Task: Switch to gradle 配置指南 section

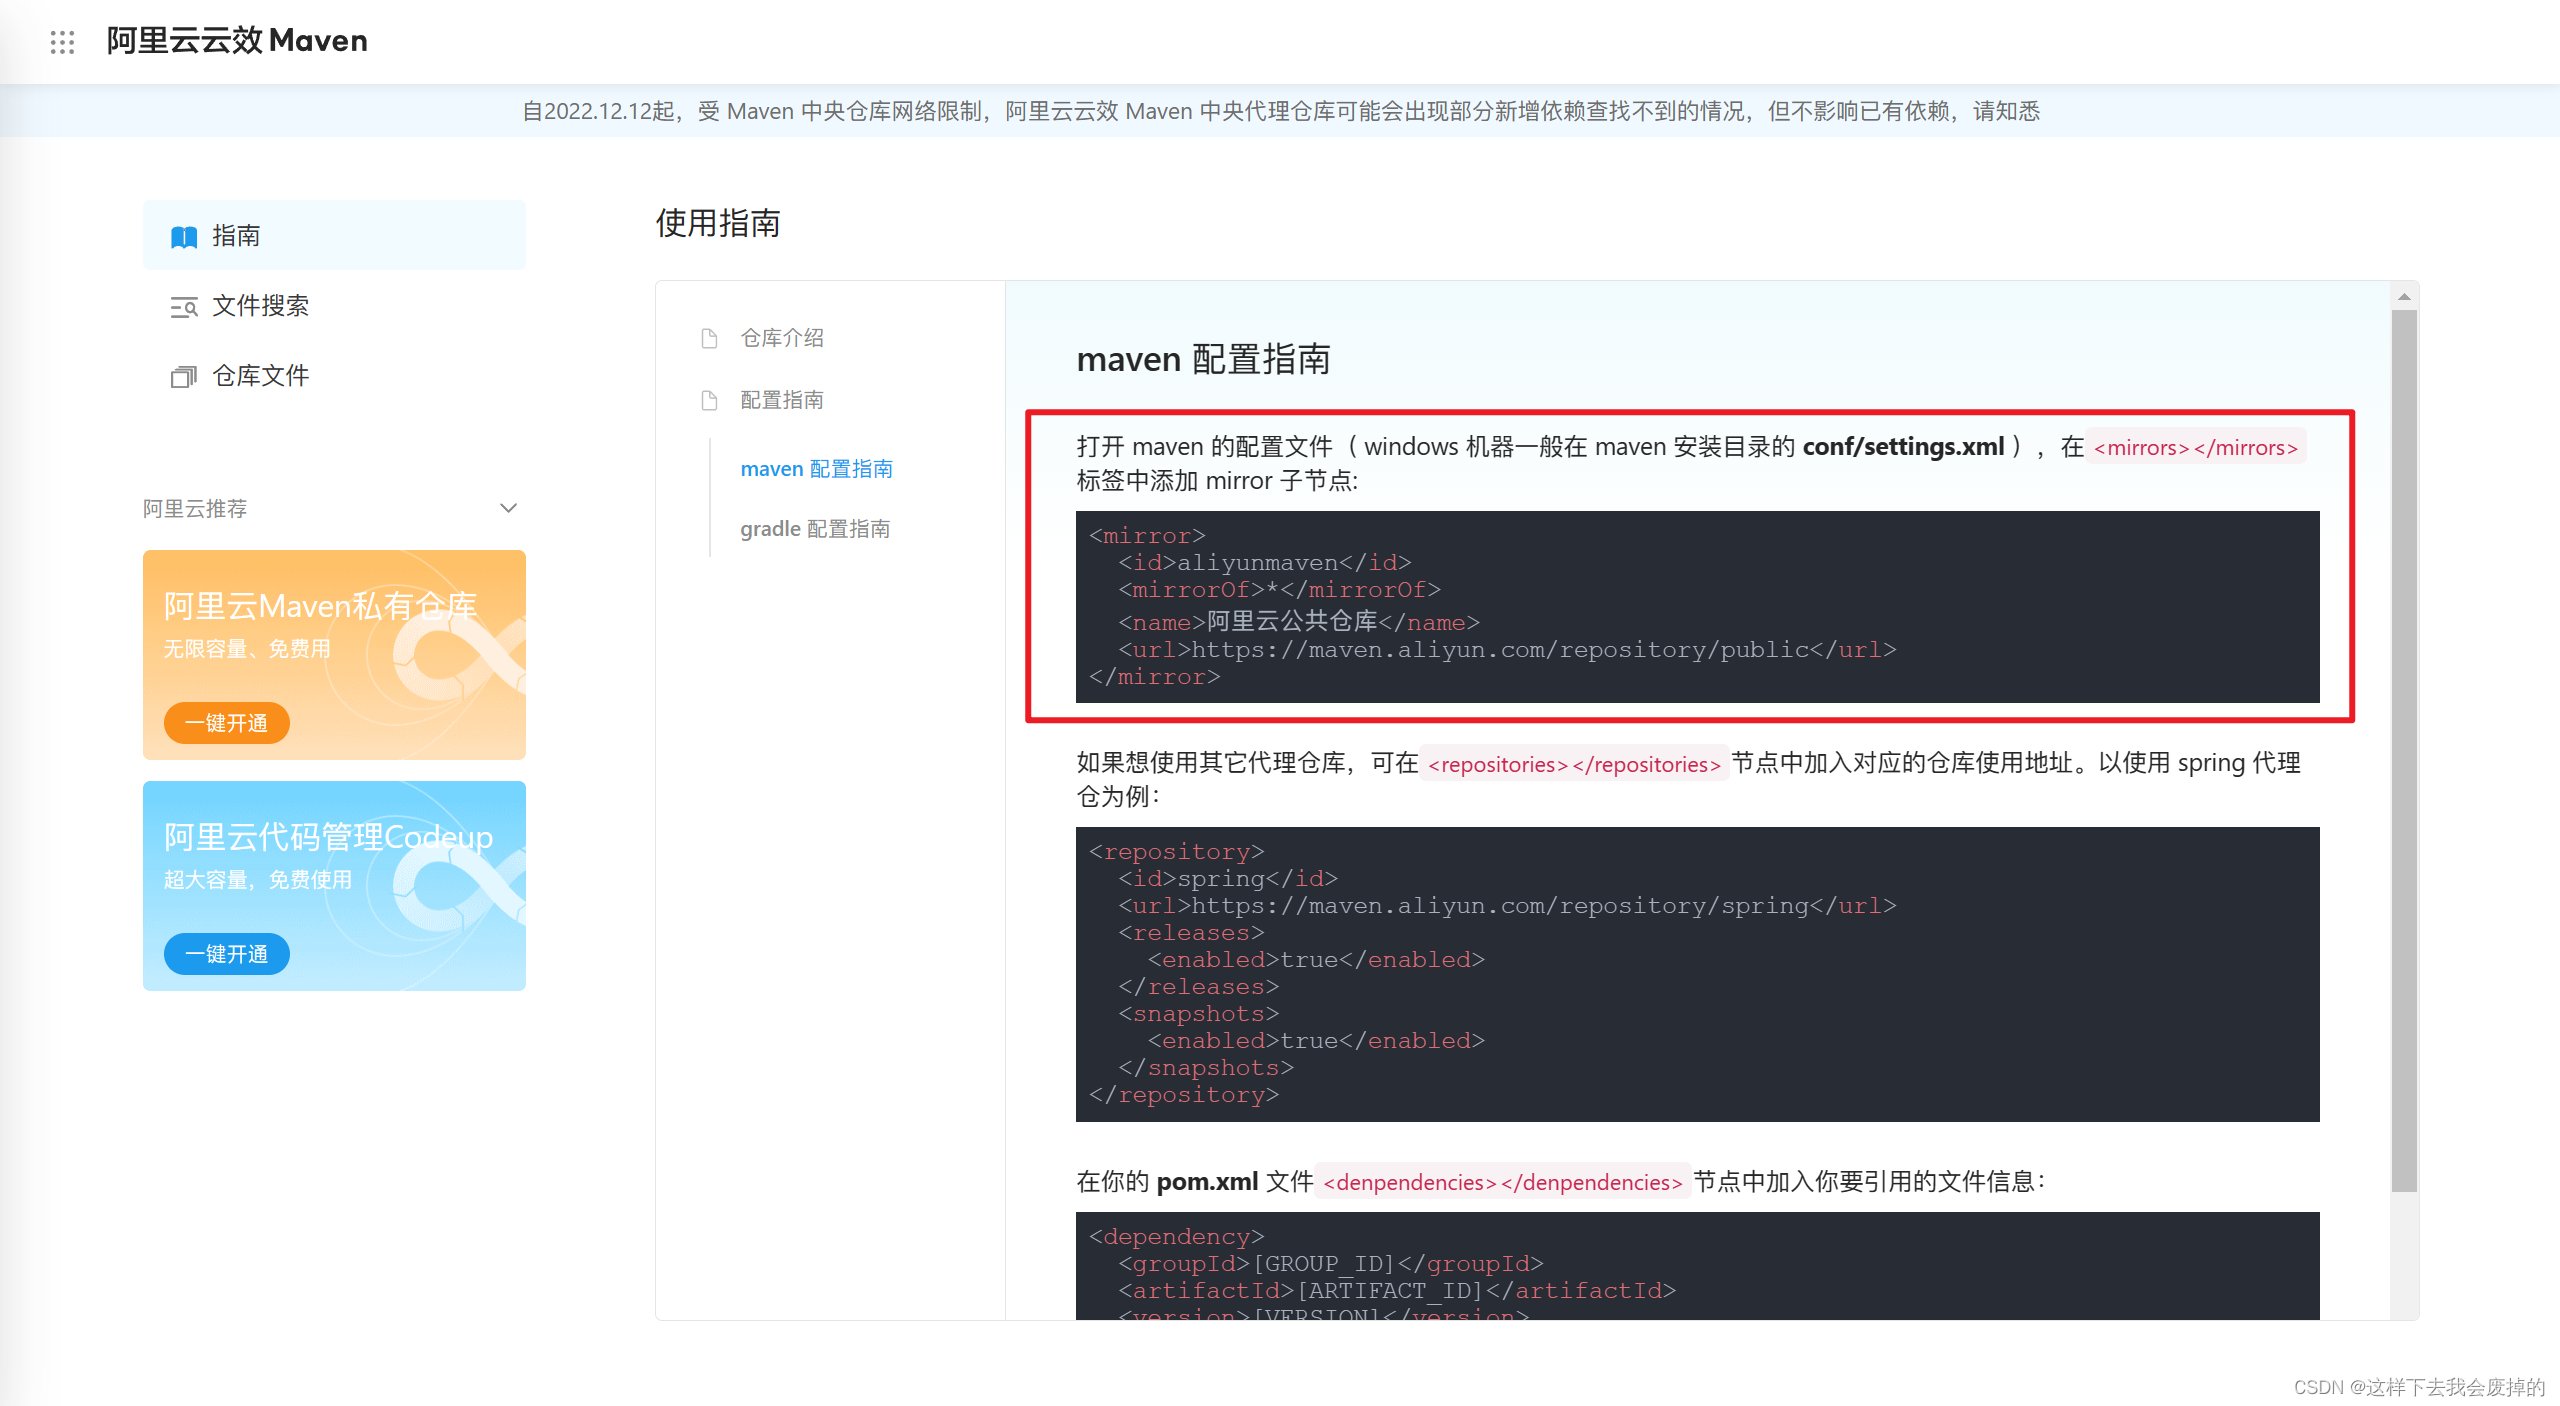Action: 815,528
